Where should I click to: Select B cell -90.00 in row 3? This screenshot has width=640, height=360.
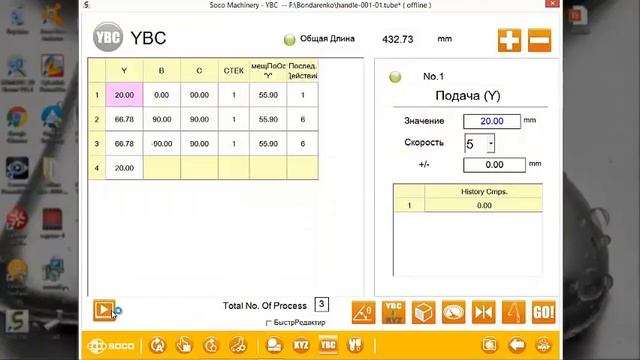click(162, 144)
